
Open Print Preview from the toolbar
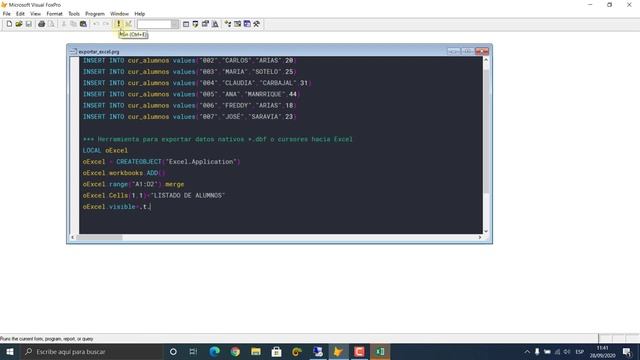51,24
